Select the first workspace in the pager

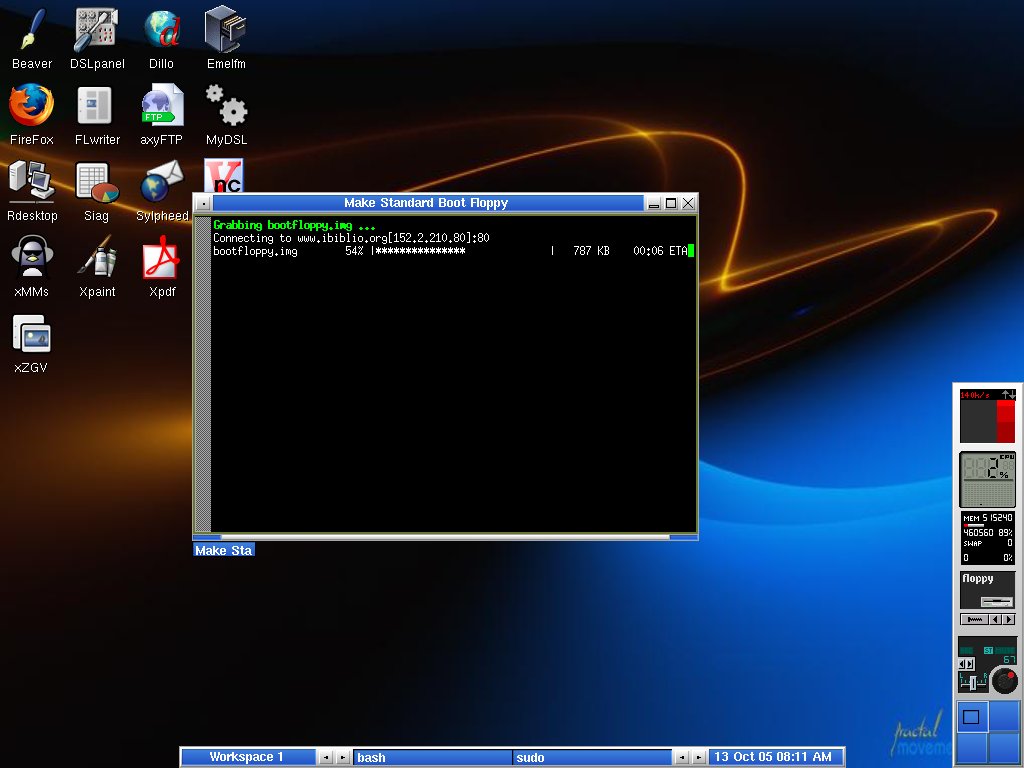971,716
